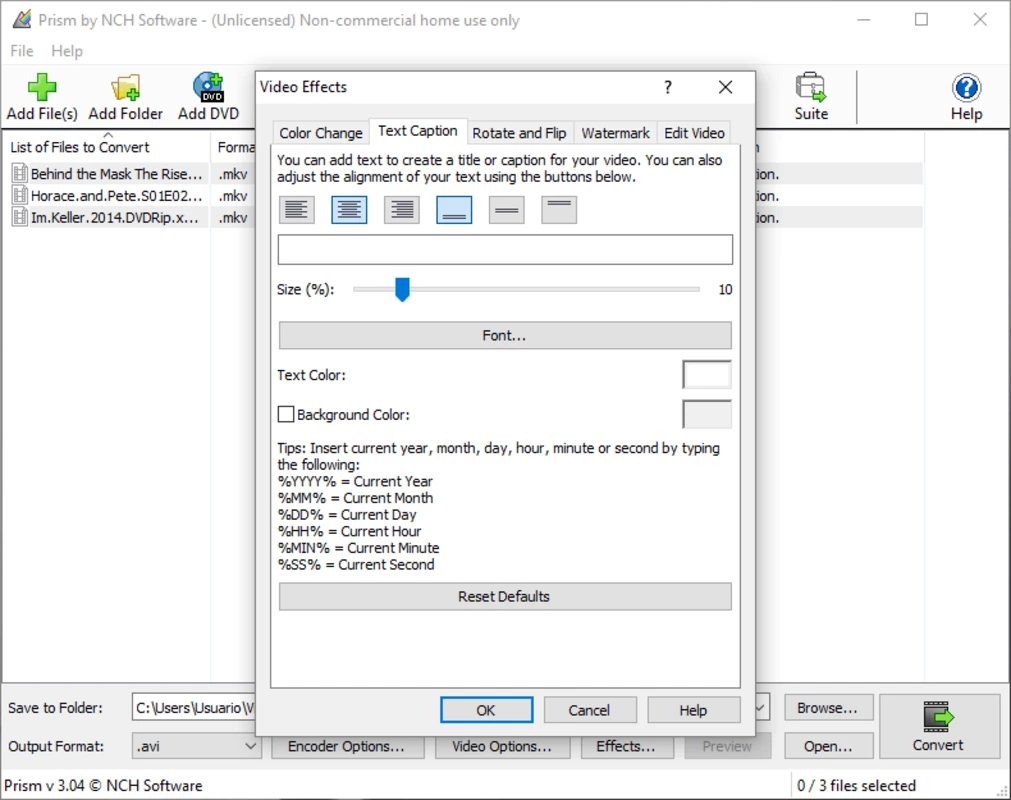Click the caption text input field
1011x800 pixels.
tap(505, 249)
